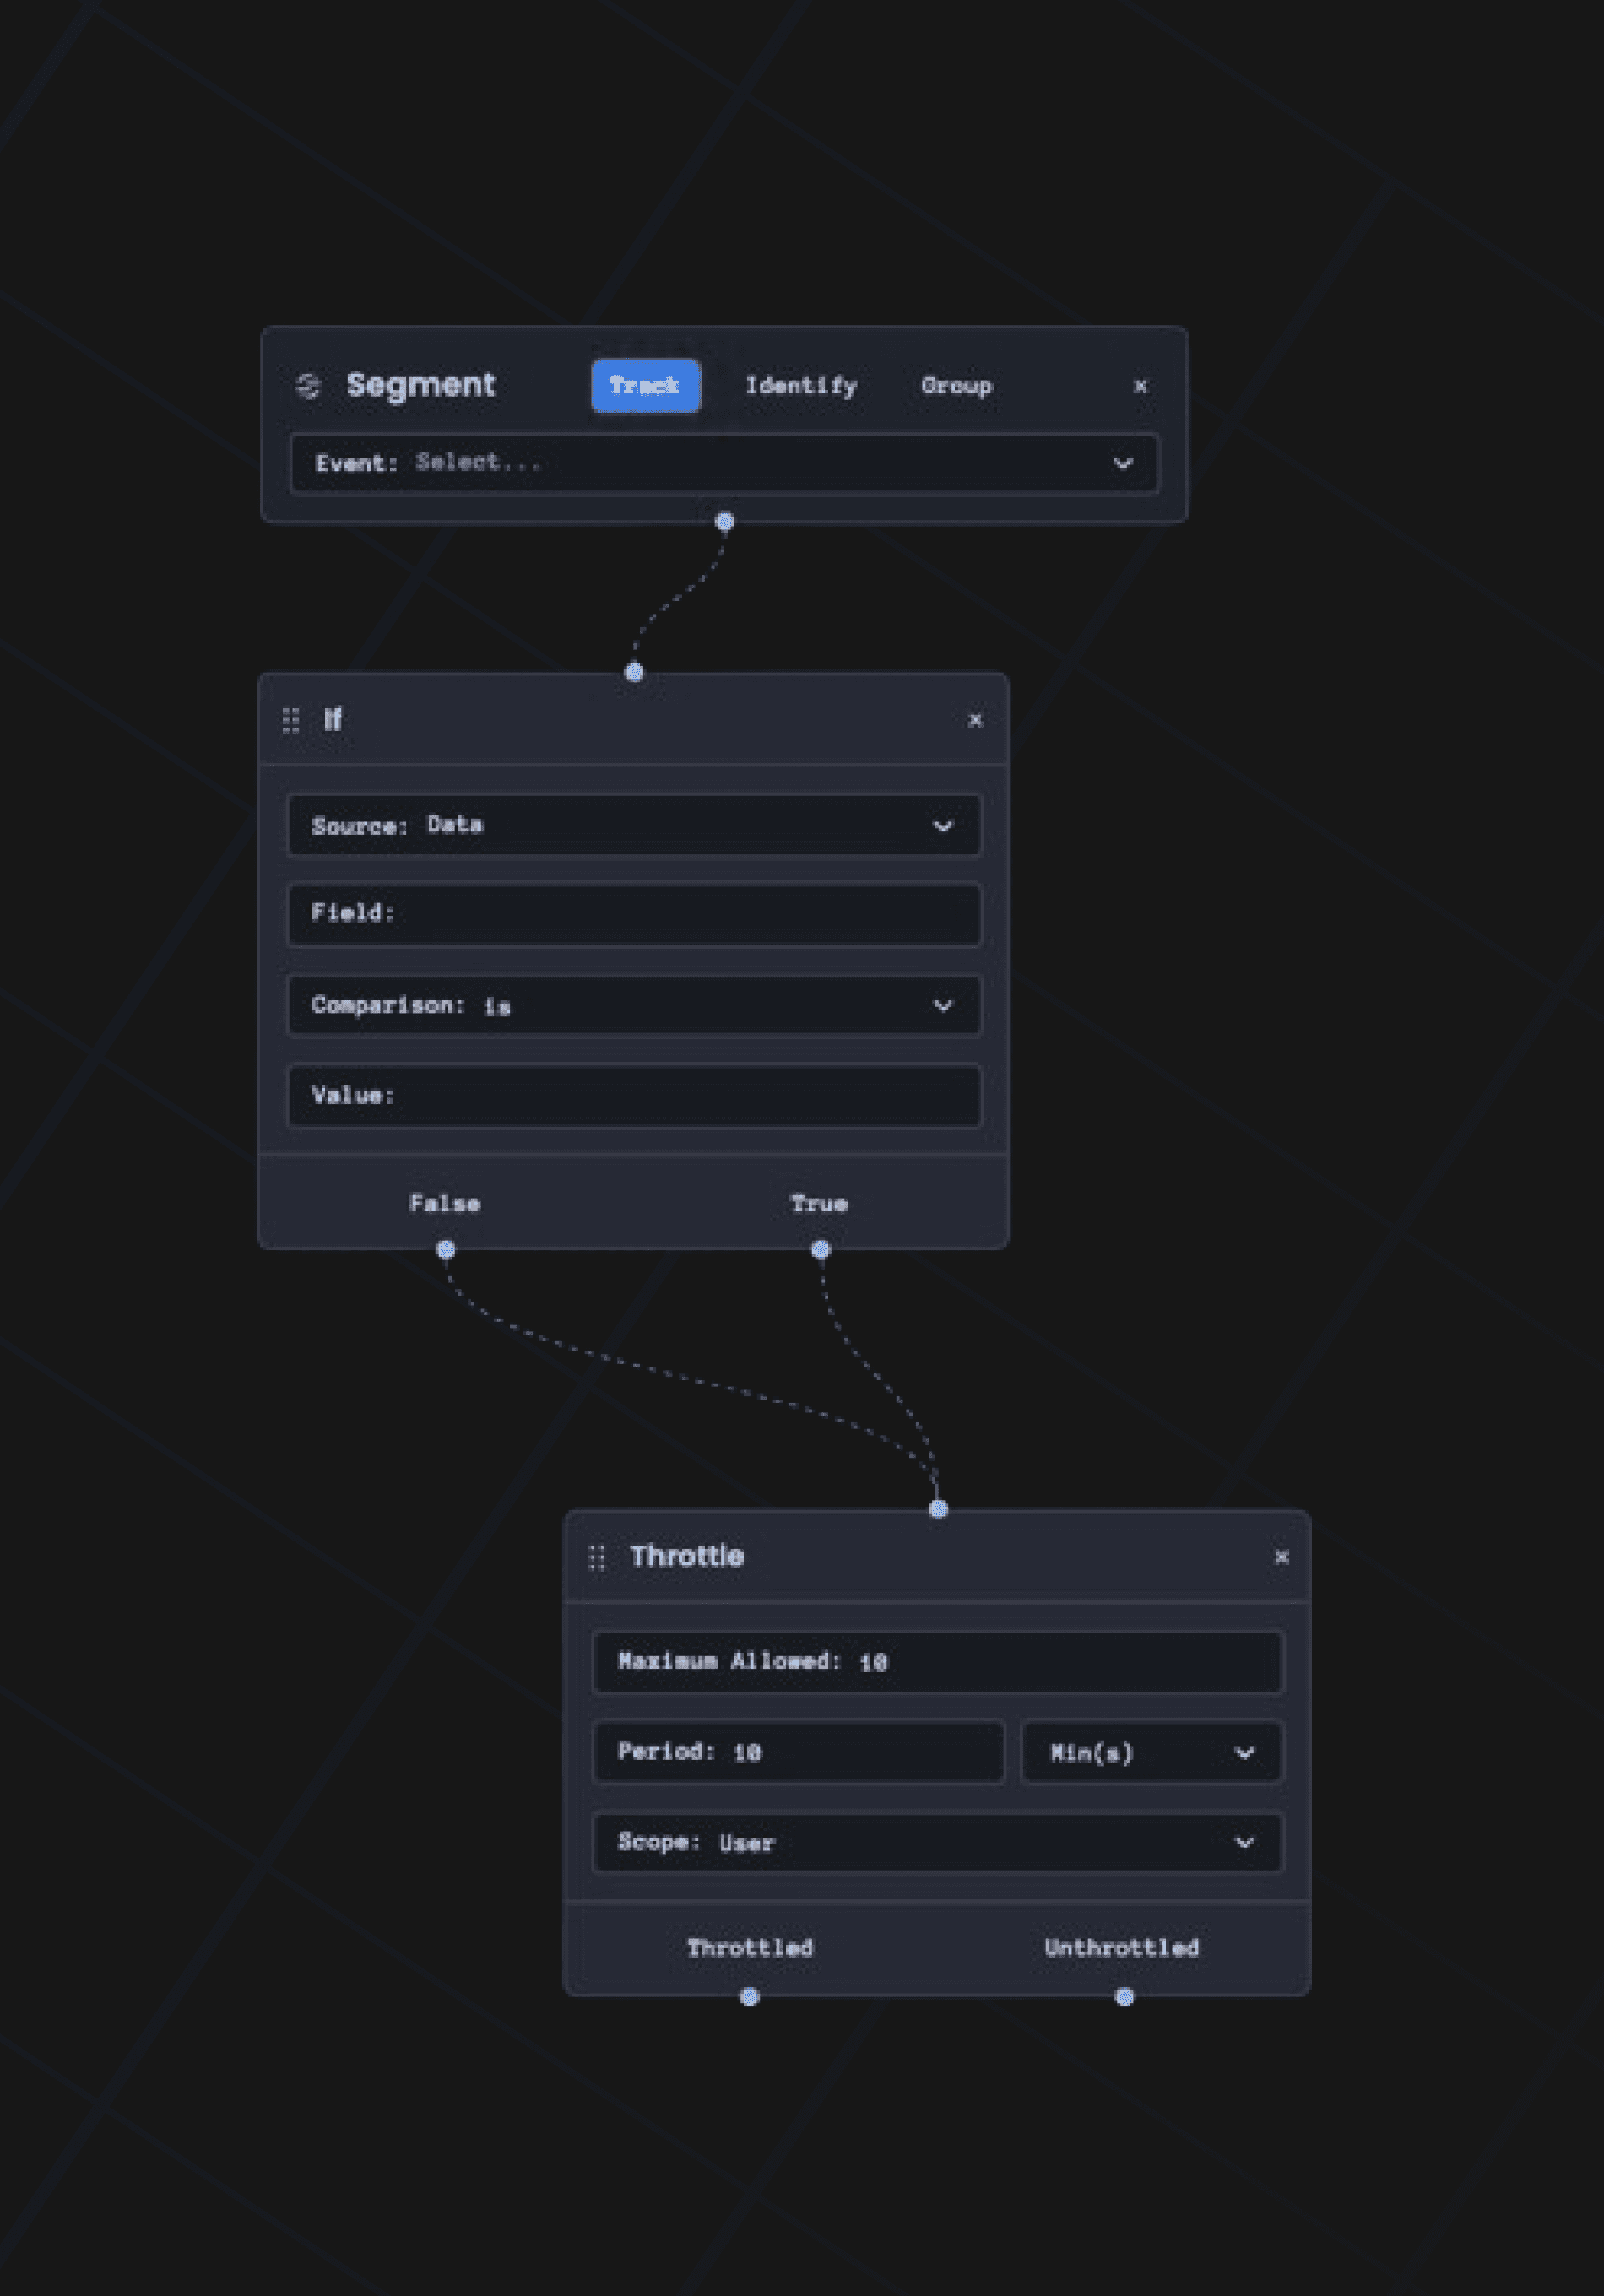Viewport: 1604px width, 2296px height.
Task: Open the Scope dropdown set to User
Action: tap(938, 1842)
